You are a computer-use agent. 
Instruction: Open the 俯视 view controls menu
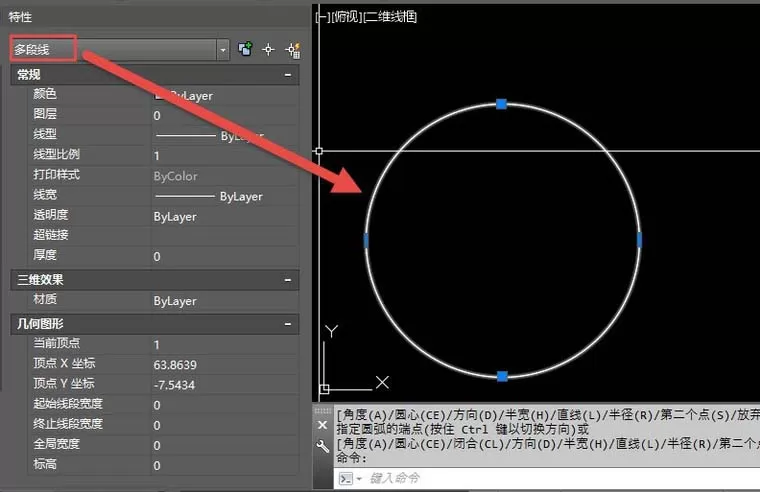[347, 17]
